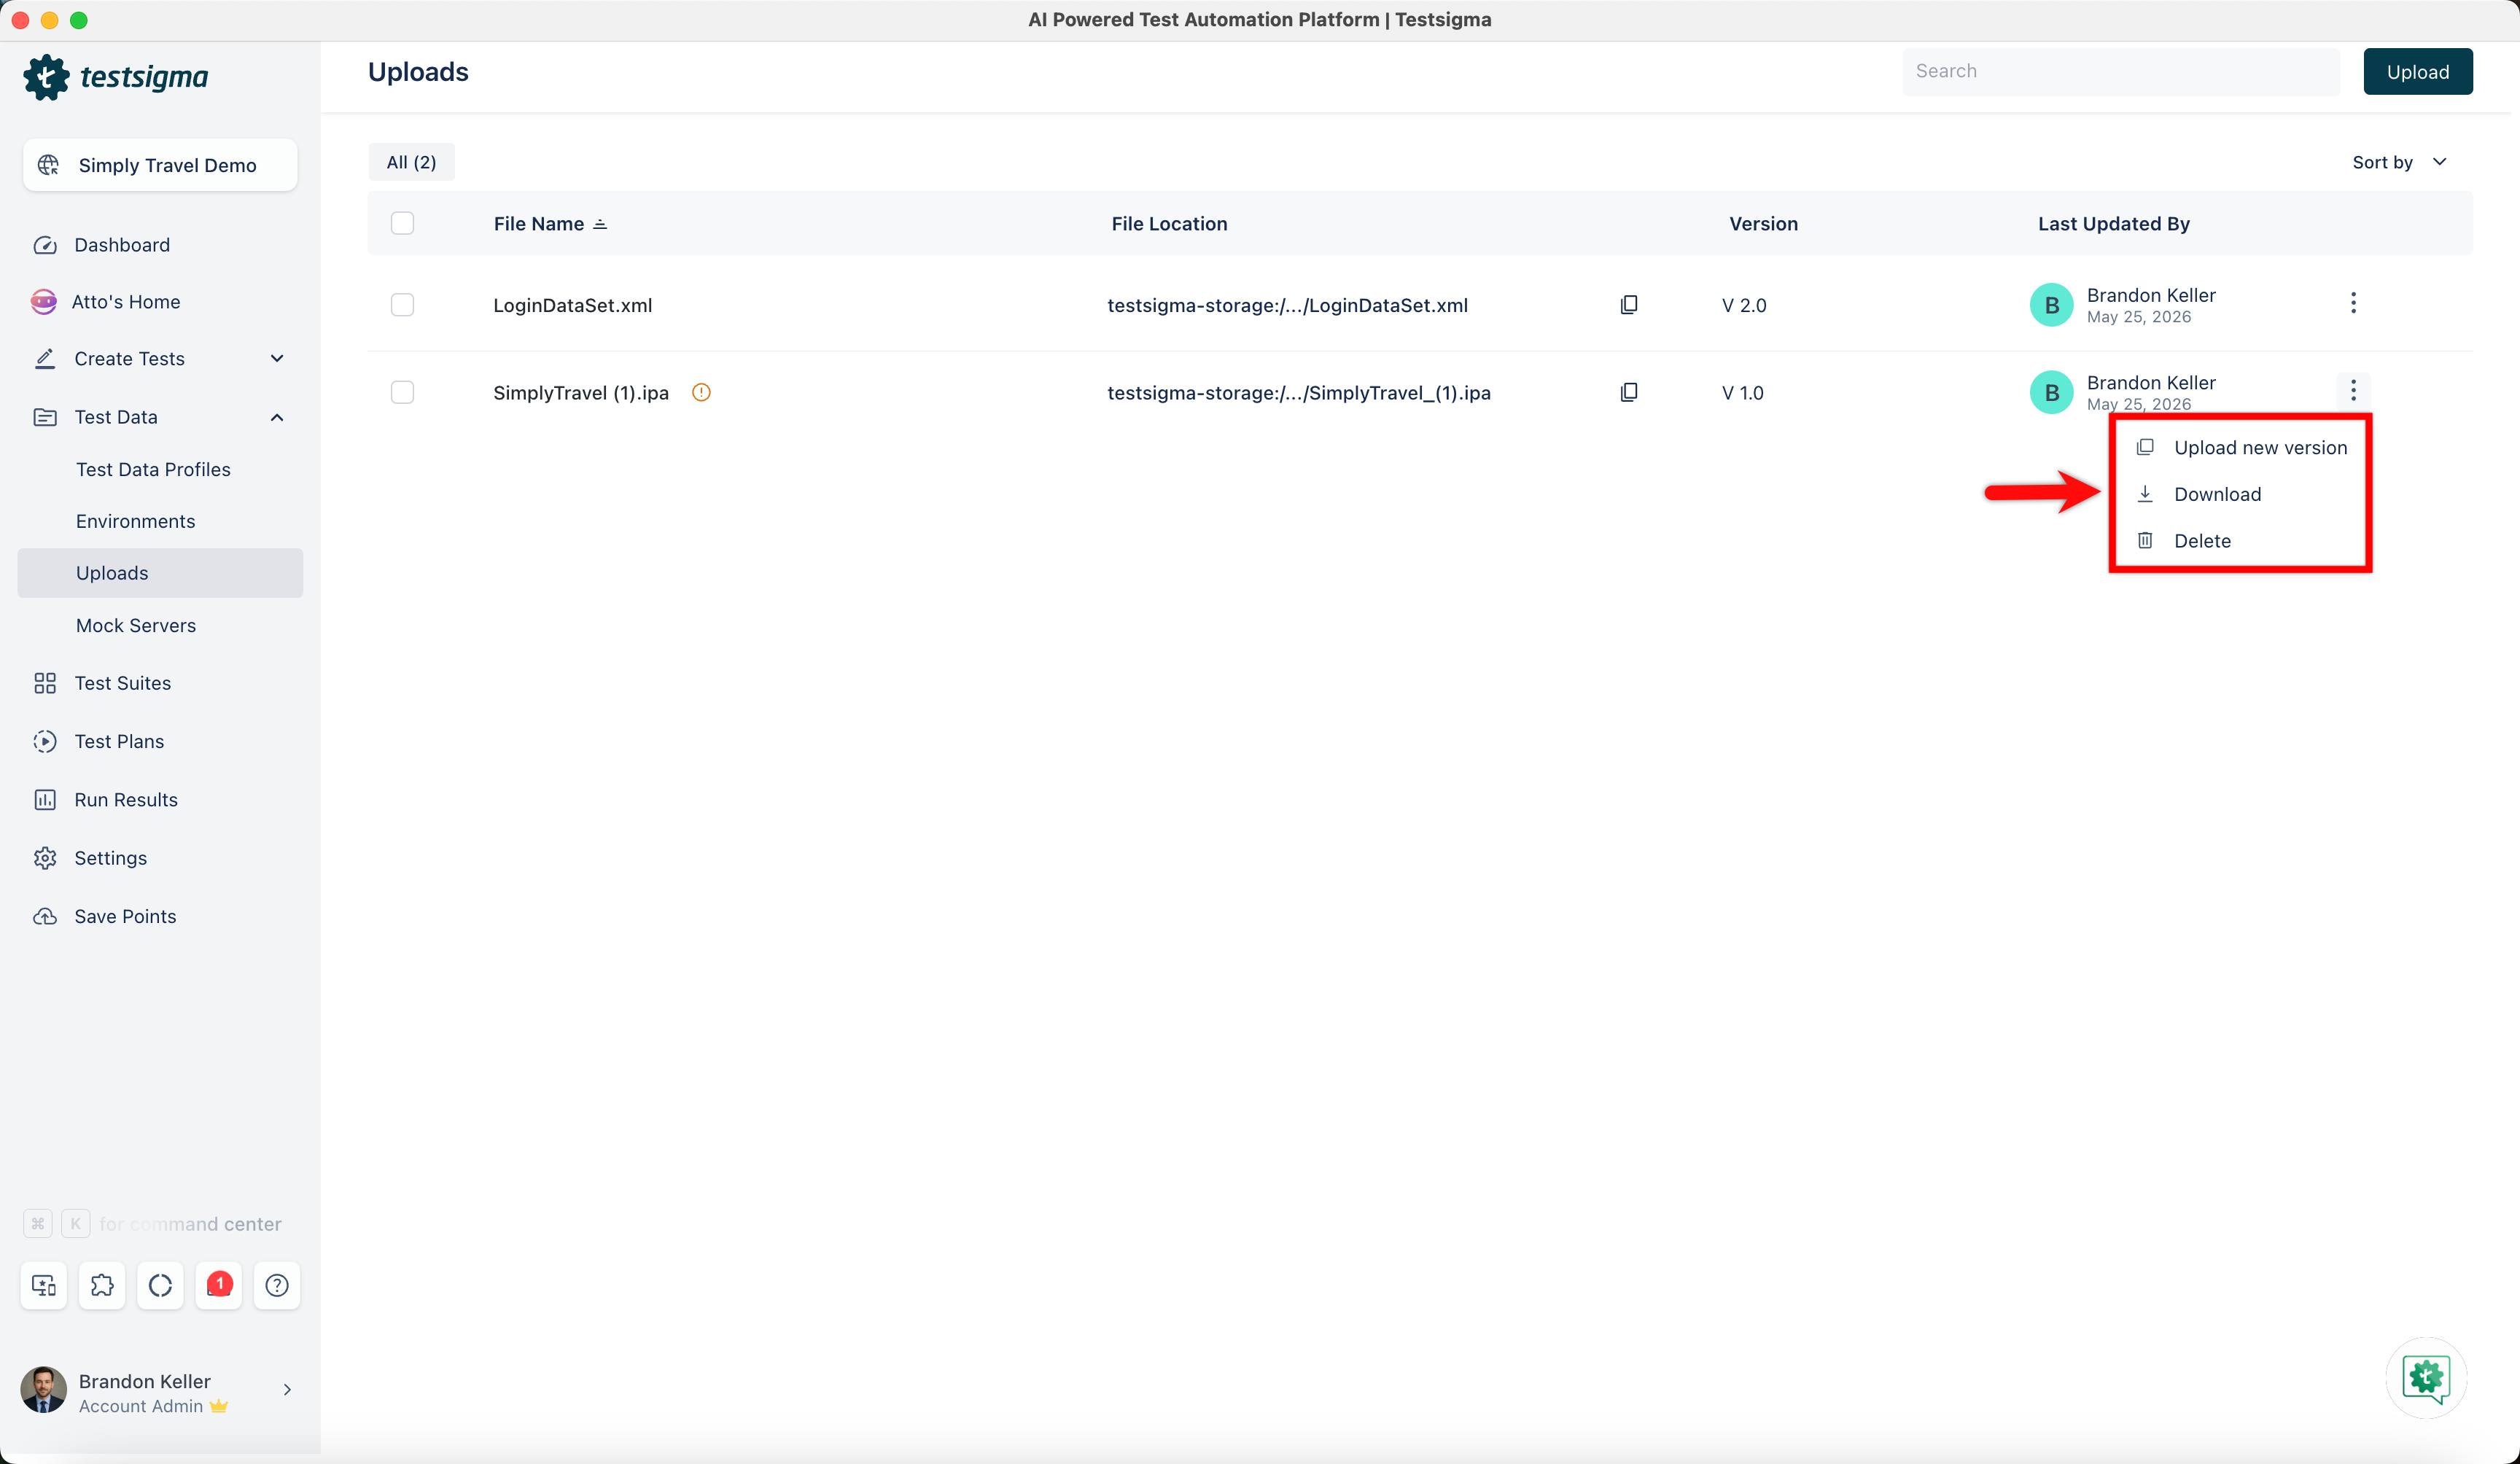2520x1464 pixels.
Task: Select Delete from the context menu
Action: pyautogui.click(x=2240, y=541)
